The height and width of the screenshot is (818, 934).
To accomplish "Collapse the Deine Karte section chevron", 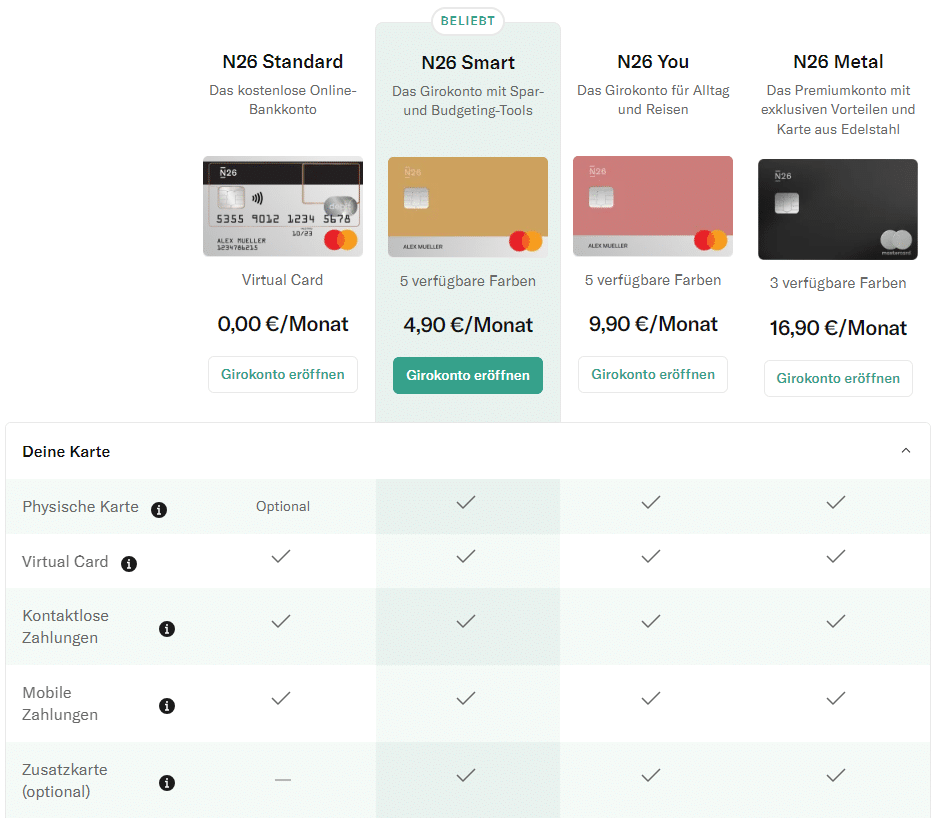I will tap(905, 450).
